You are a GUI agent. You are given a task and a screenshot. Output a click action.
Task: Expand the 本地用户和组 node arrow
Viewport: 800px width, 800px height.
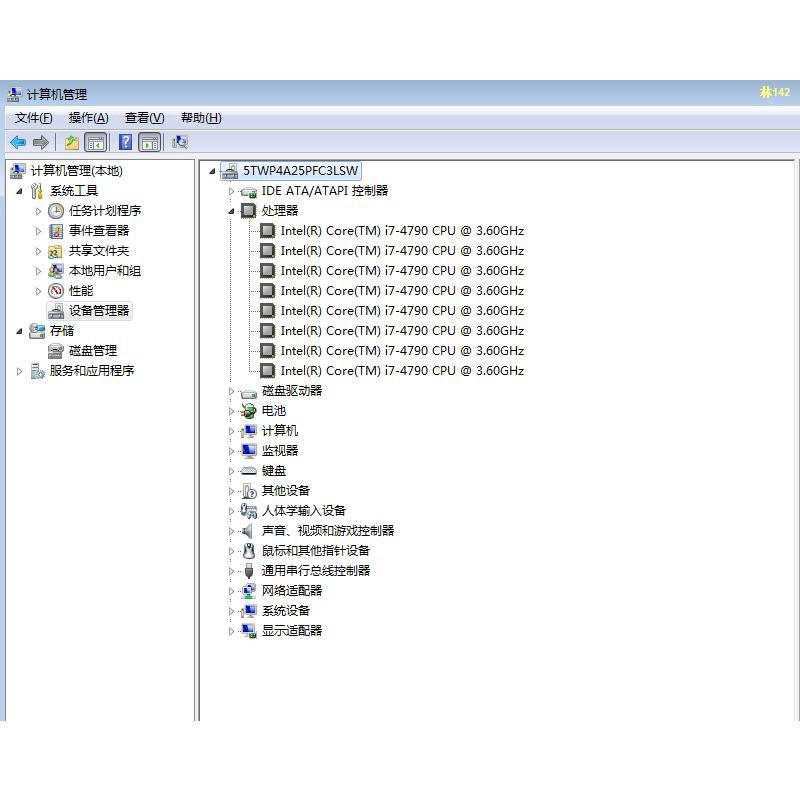[38, 271]
